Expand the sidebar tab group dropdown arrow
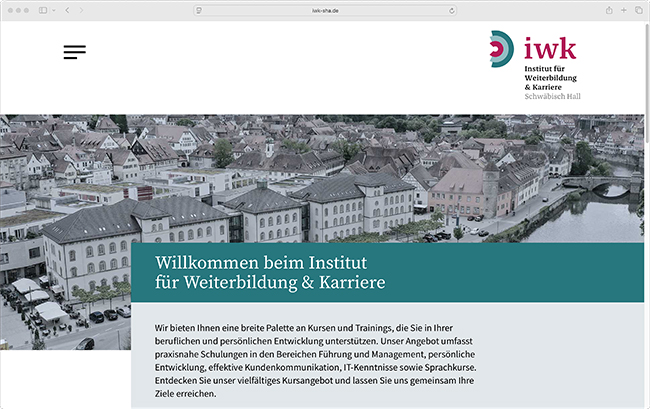650x409 pixels. click(x=54, y=10)
